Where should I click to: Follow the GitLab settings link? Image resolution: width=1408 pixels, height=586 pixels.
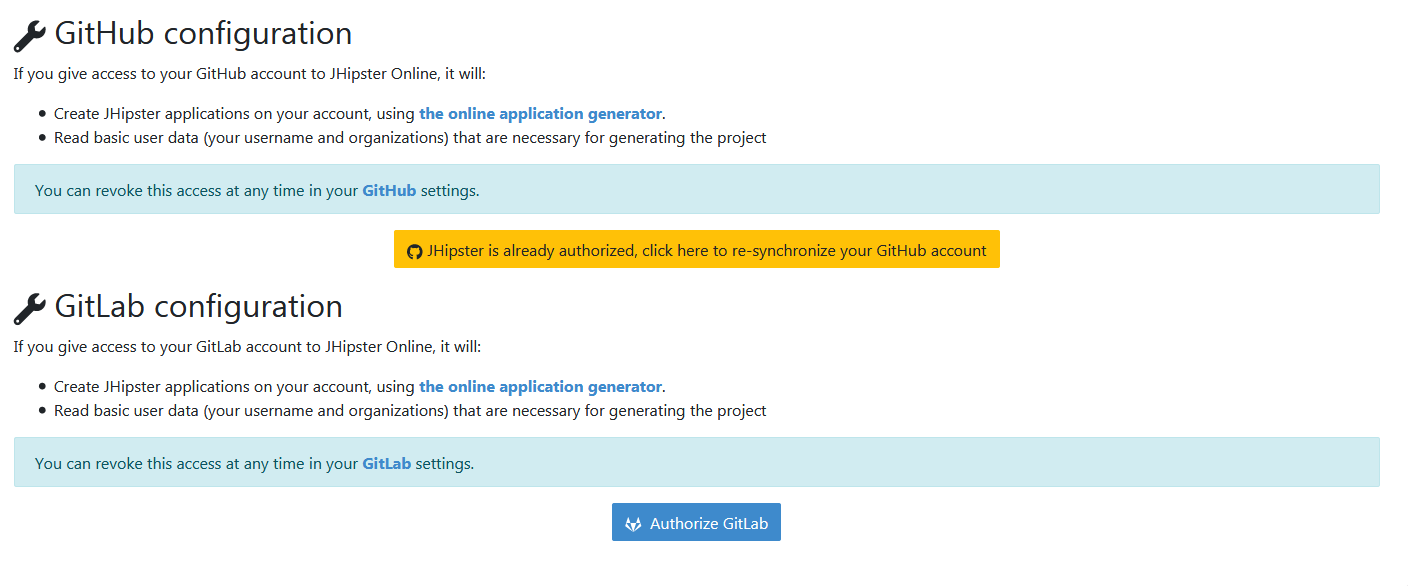pos(387,463)
